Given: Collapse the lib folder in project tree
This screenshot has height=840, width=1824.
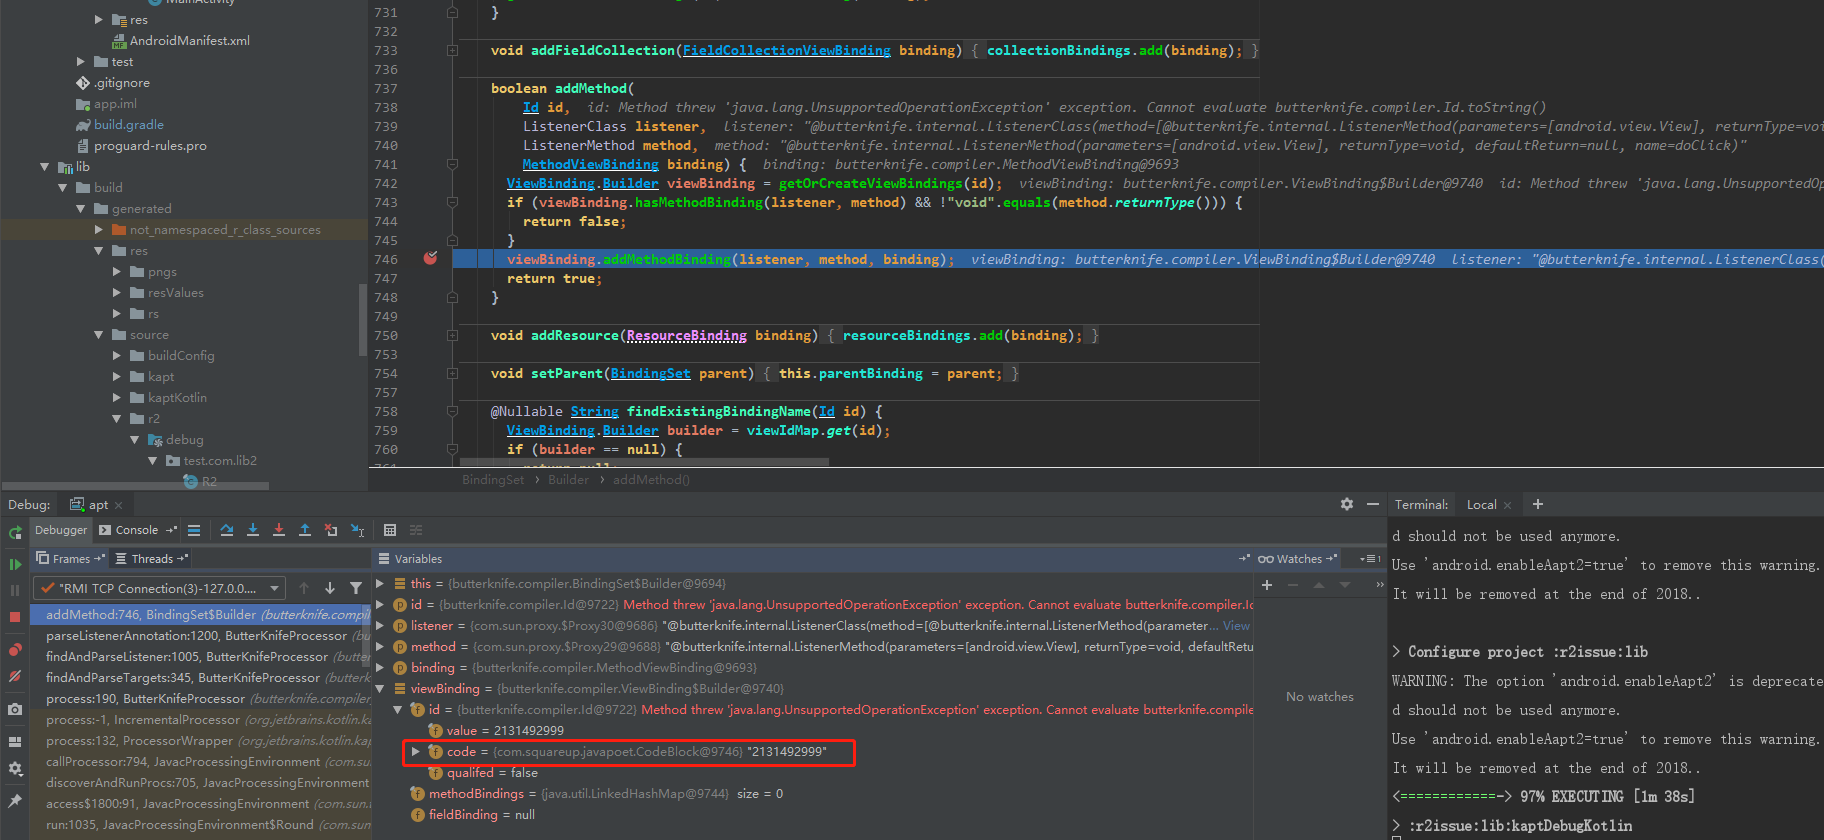Looking at the screenshot, I should (x=44, y=167).
